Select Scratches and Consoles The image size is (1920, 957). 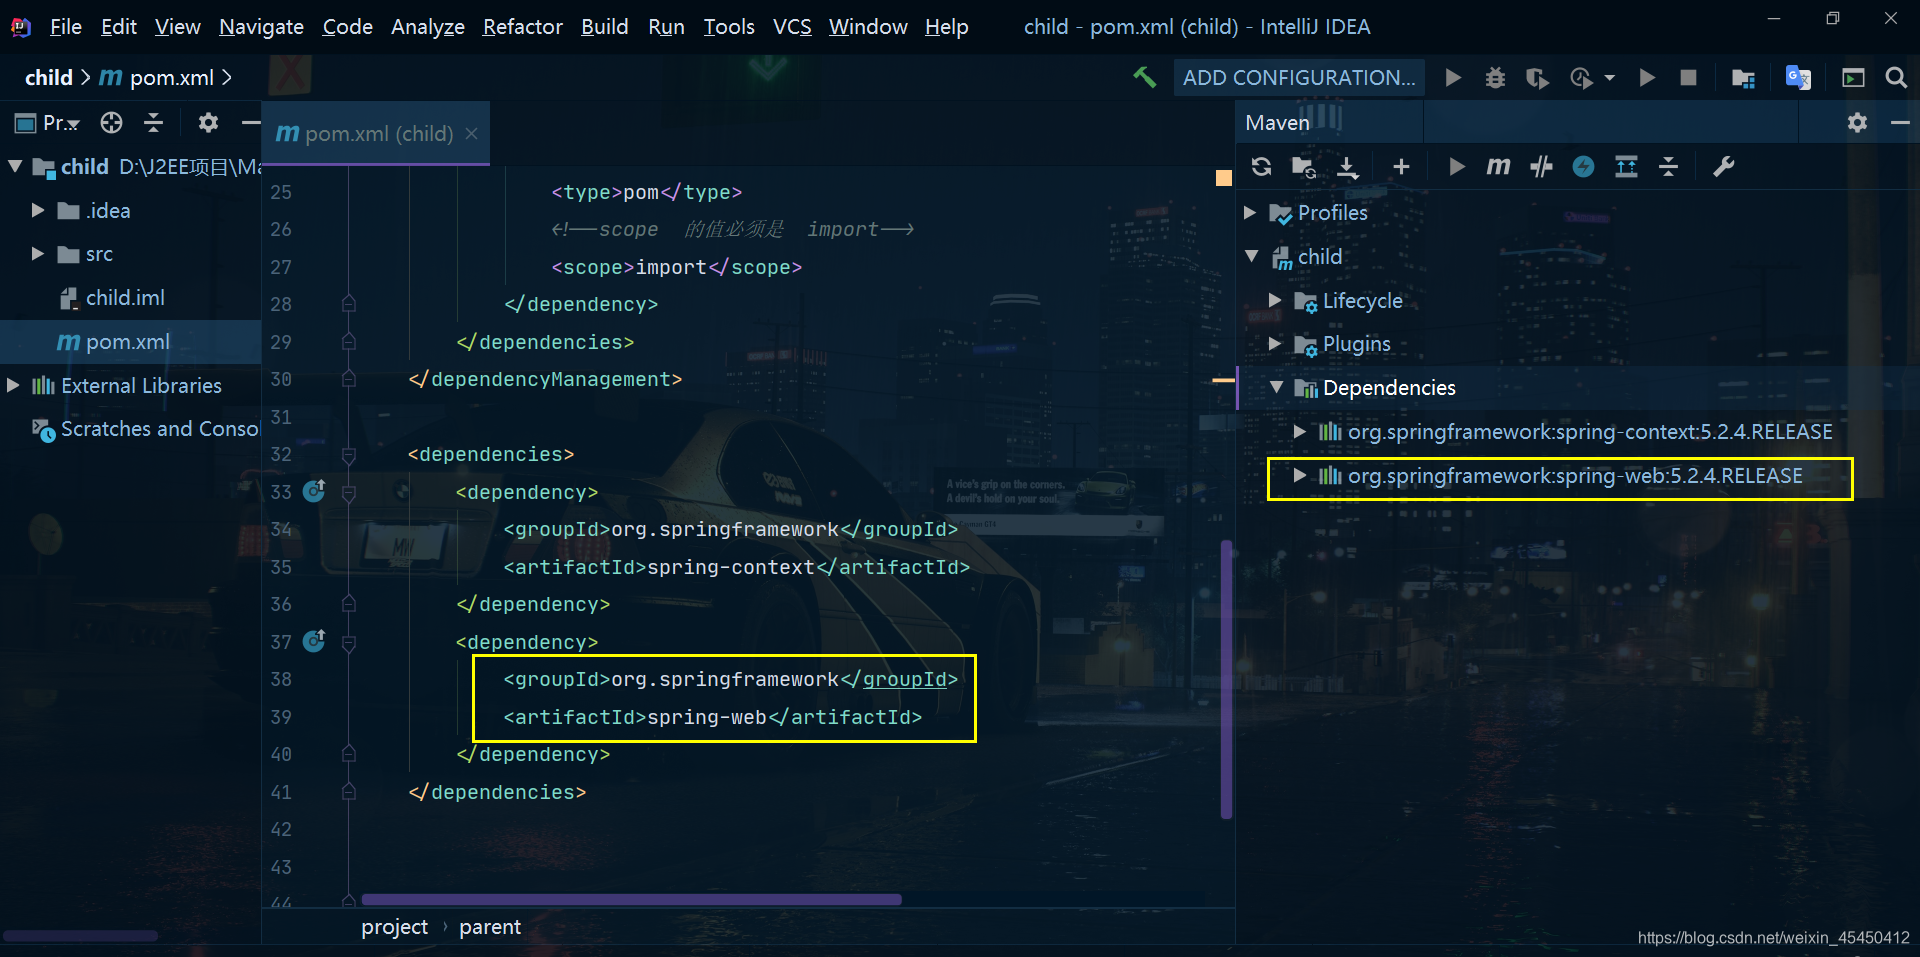146,429
